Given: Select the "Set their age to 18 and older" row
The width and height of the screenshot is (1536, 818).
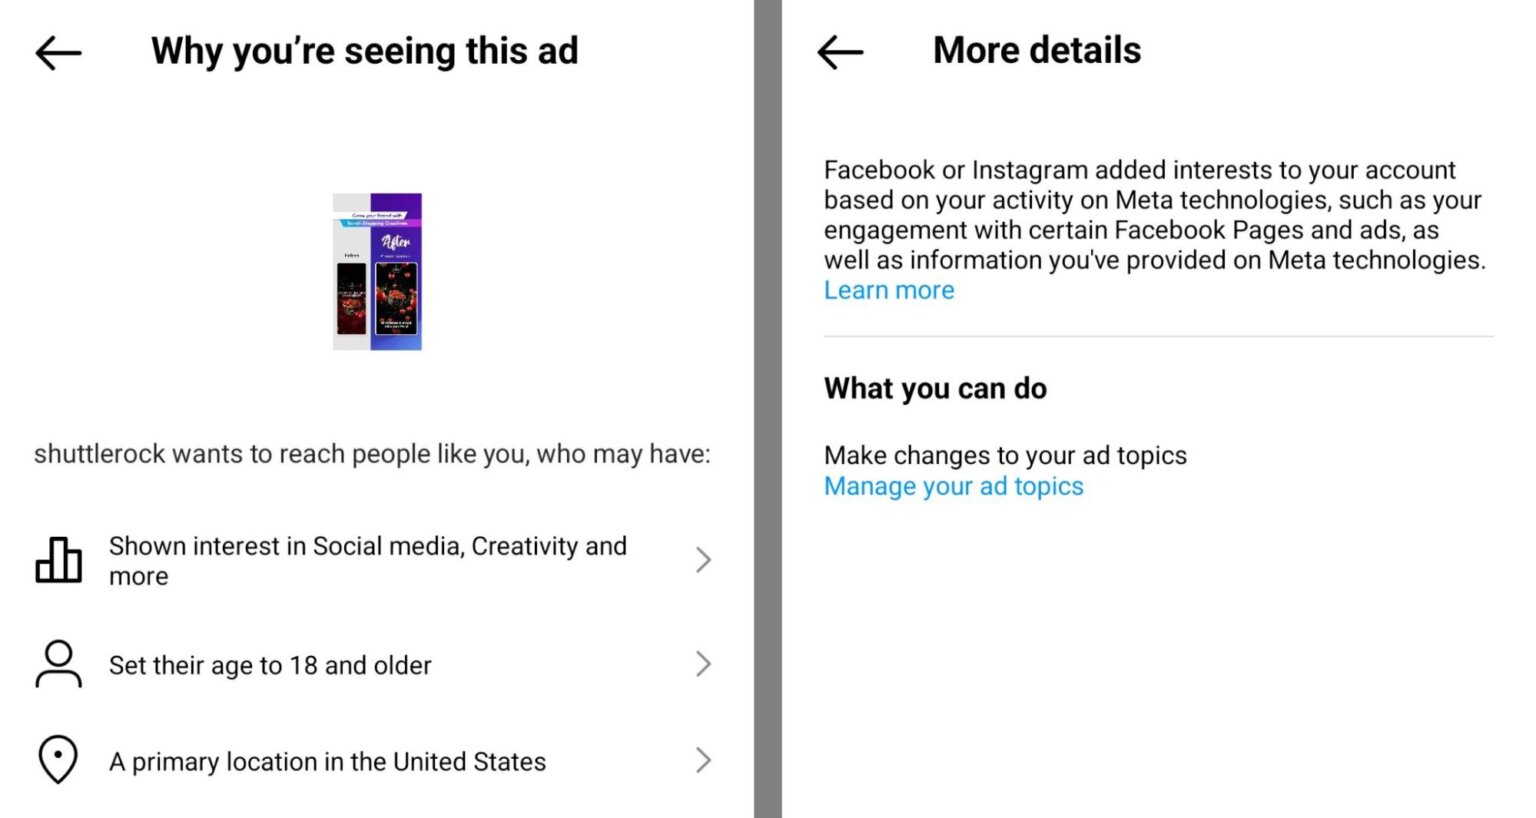Looking at the screenshot, I should 270,664.
